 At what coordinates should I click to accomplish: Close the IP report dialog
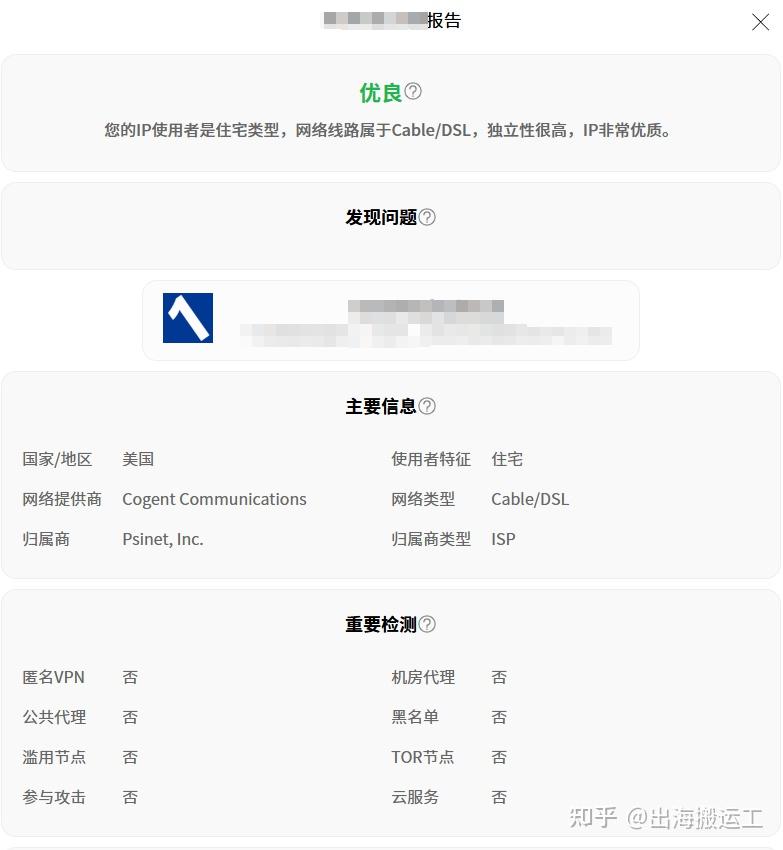coord(760,22)
